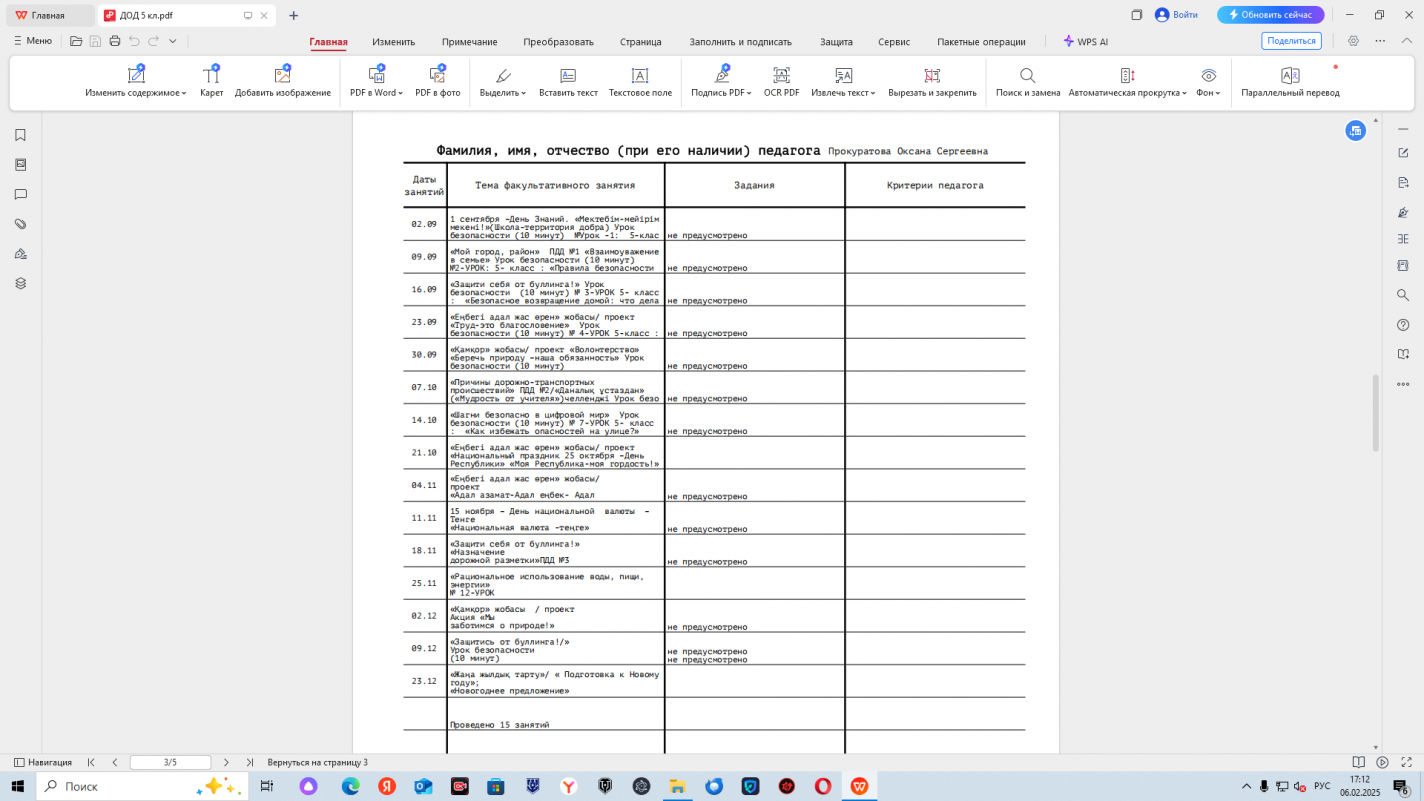Expand Автоматическая прокрутка options
This screenshot has width=1424, height=801.
[1184, 93]
